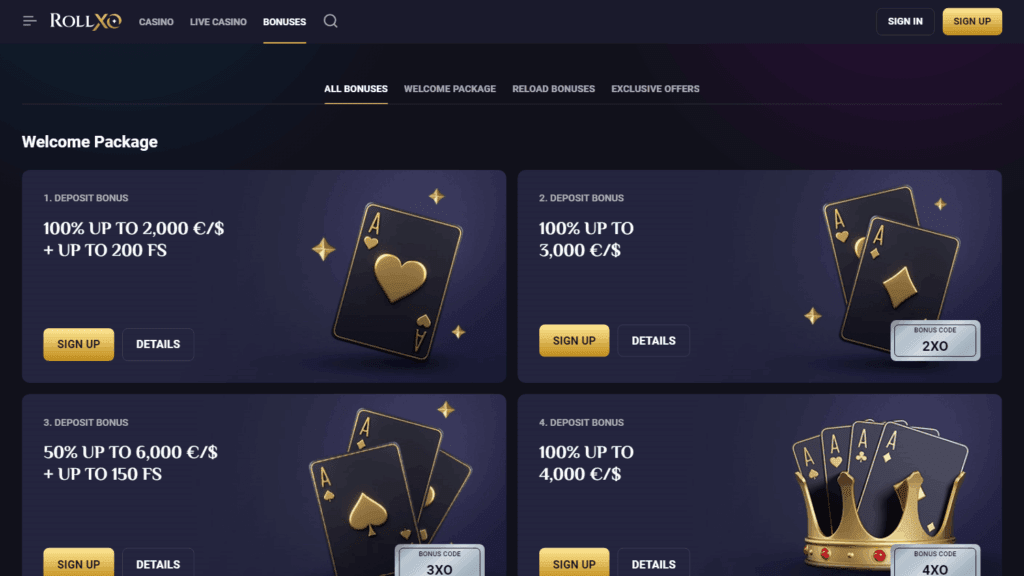Select the Exclusive Offers tab

click(655, 89)
